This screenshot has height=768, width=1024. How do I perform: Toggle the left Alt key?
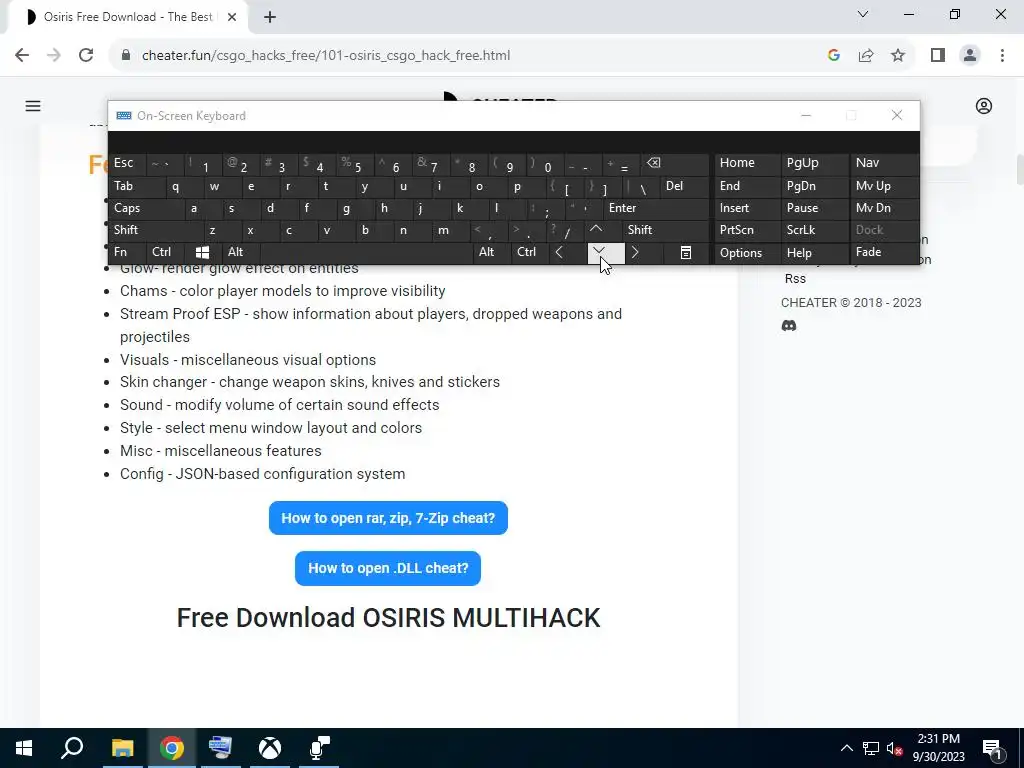pyautogui.click(x=240, y=253)
